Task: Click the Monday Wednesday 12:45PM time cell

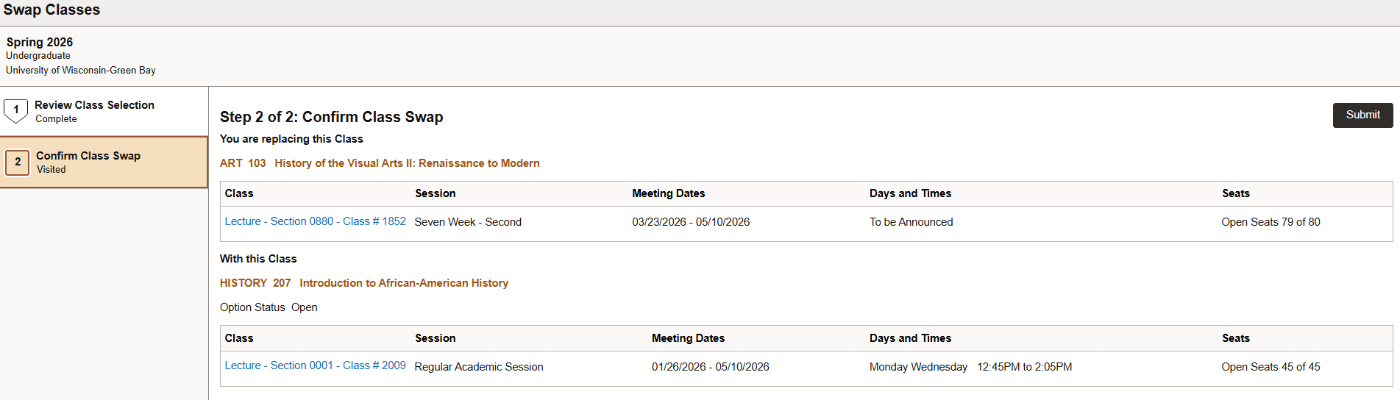Action: [x=970, y=367]
